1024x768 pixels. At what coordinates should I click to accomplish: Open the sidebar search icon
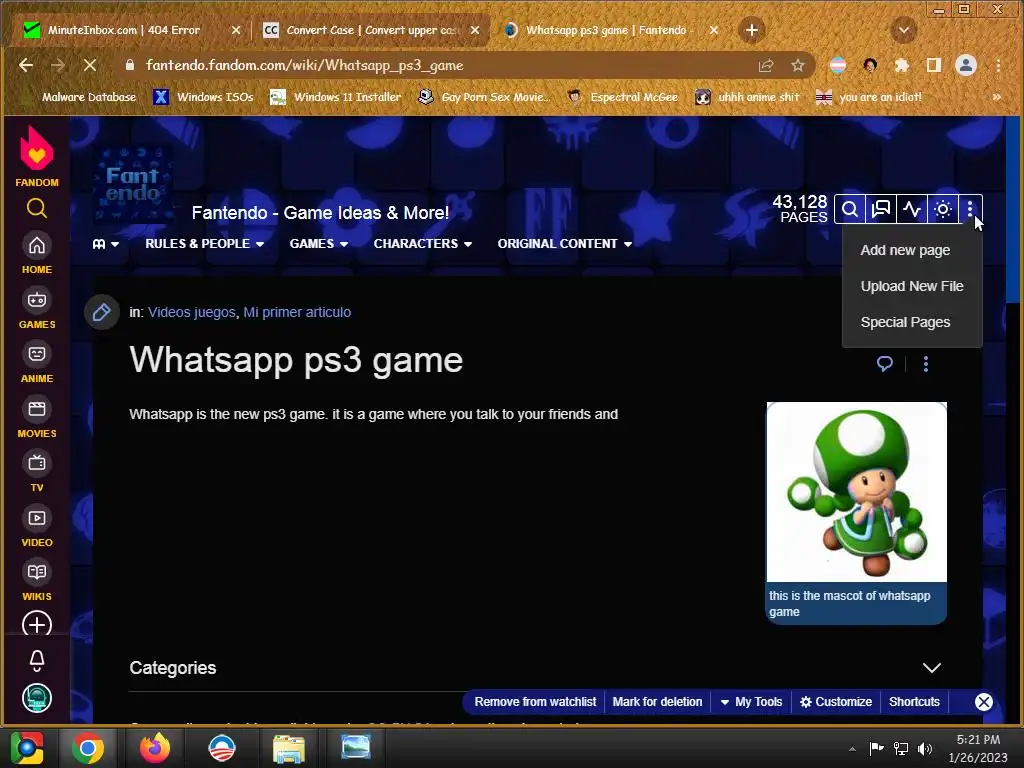coord(37,208)
